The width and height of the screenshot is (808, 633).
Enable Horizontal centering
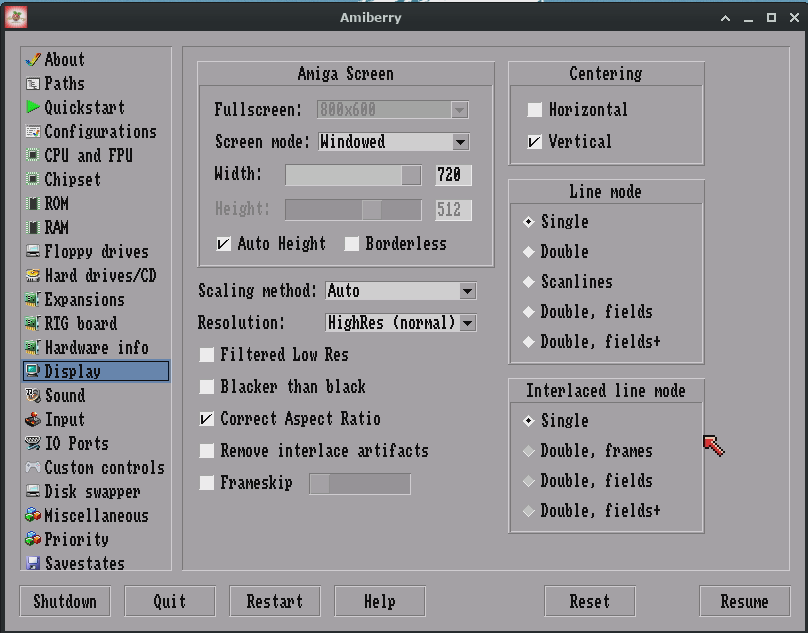coord(537,110)
